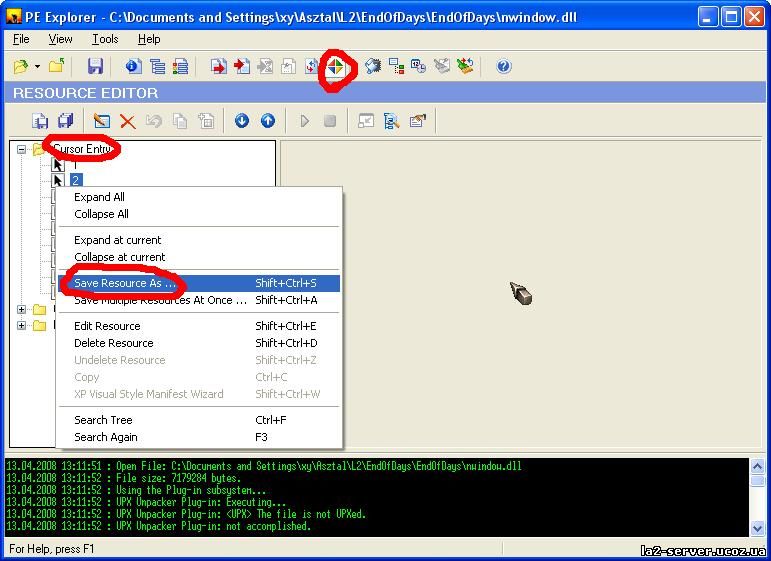Choose Edit Resource in context menu
The width and height of the screenshot is (771, 561).
point(199,326)
